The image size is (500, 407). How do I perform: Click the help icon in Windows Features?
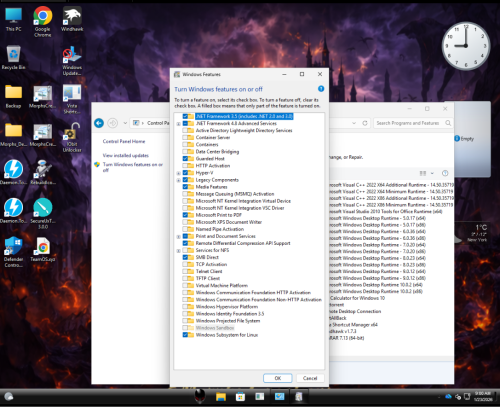321,89
